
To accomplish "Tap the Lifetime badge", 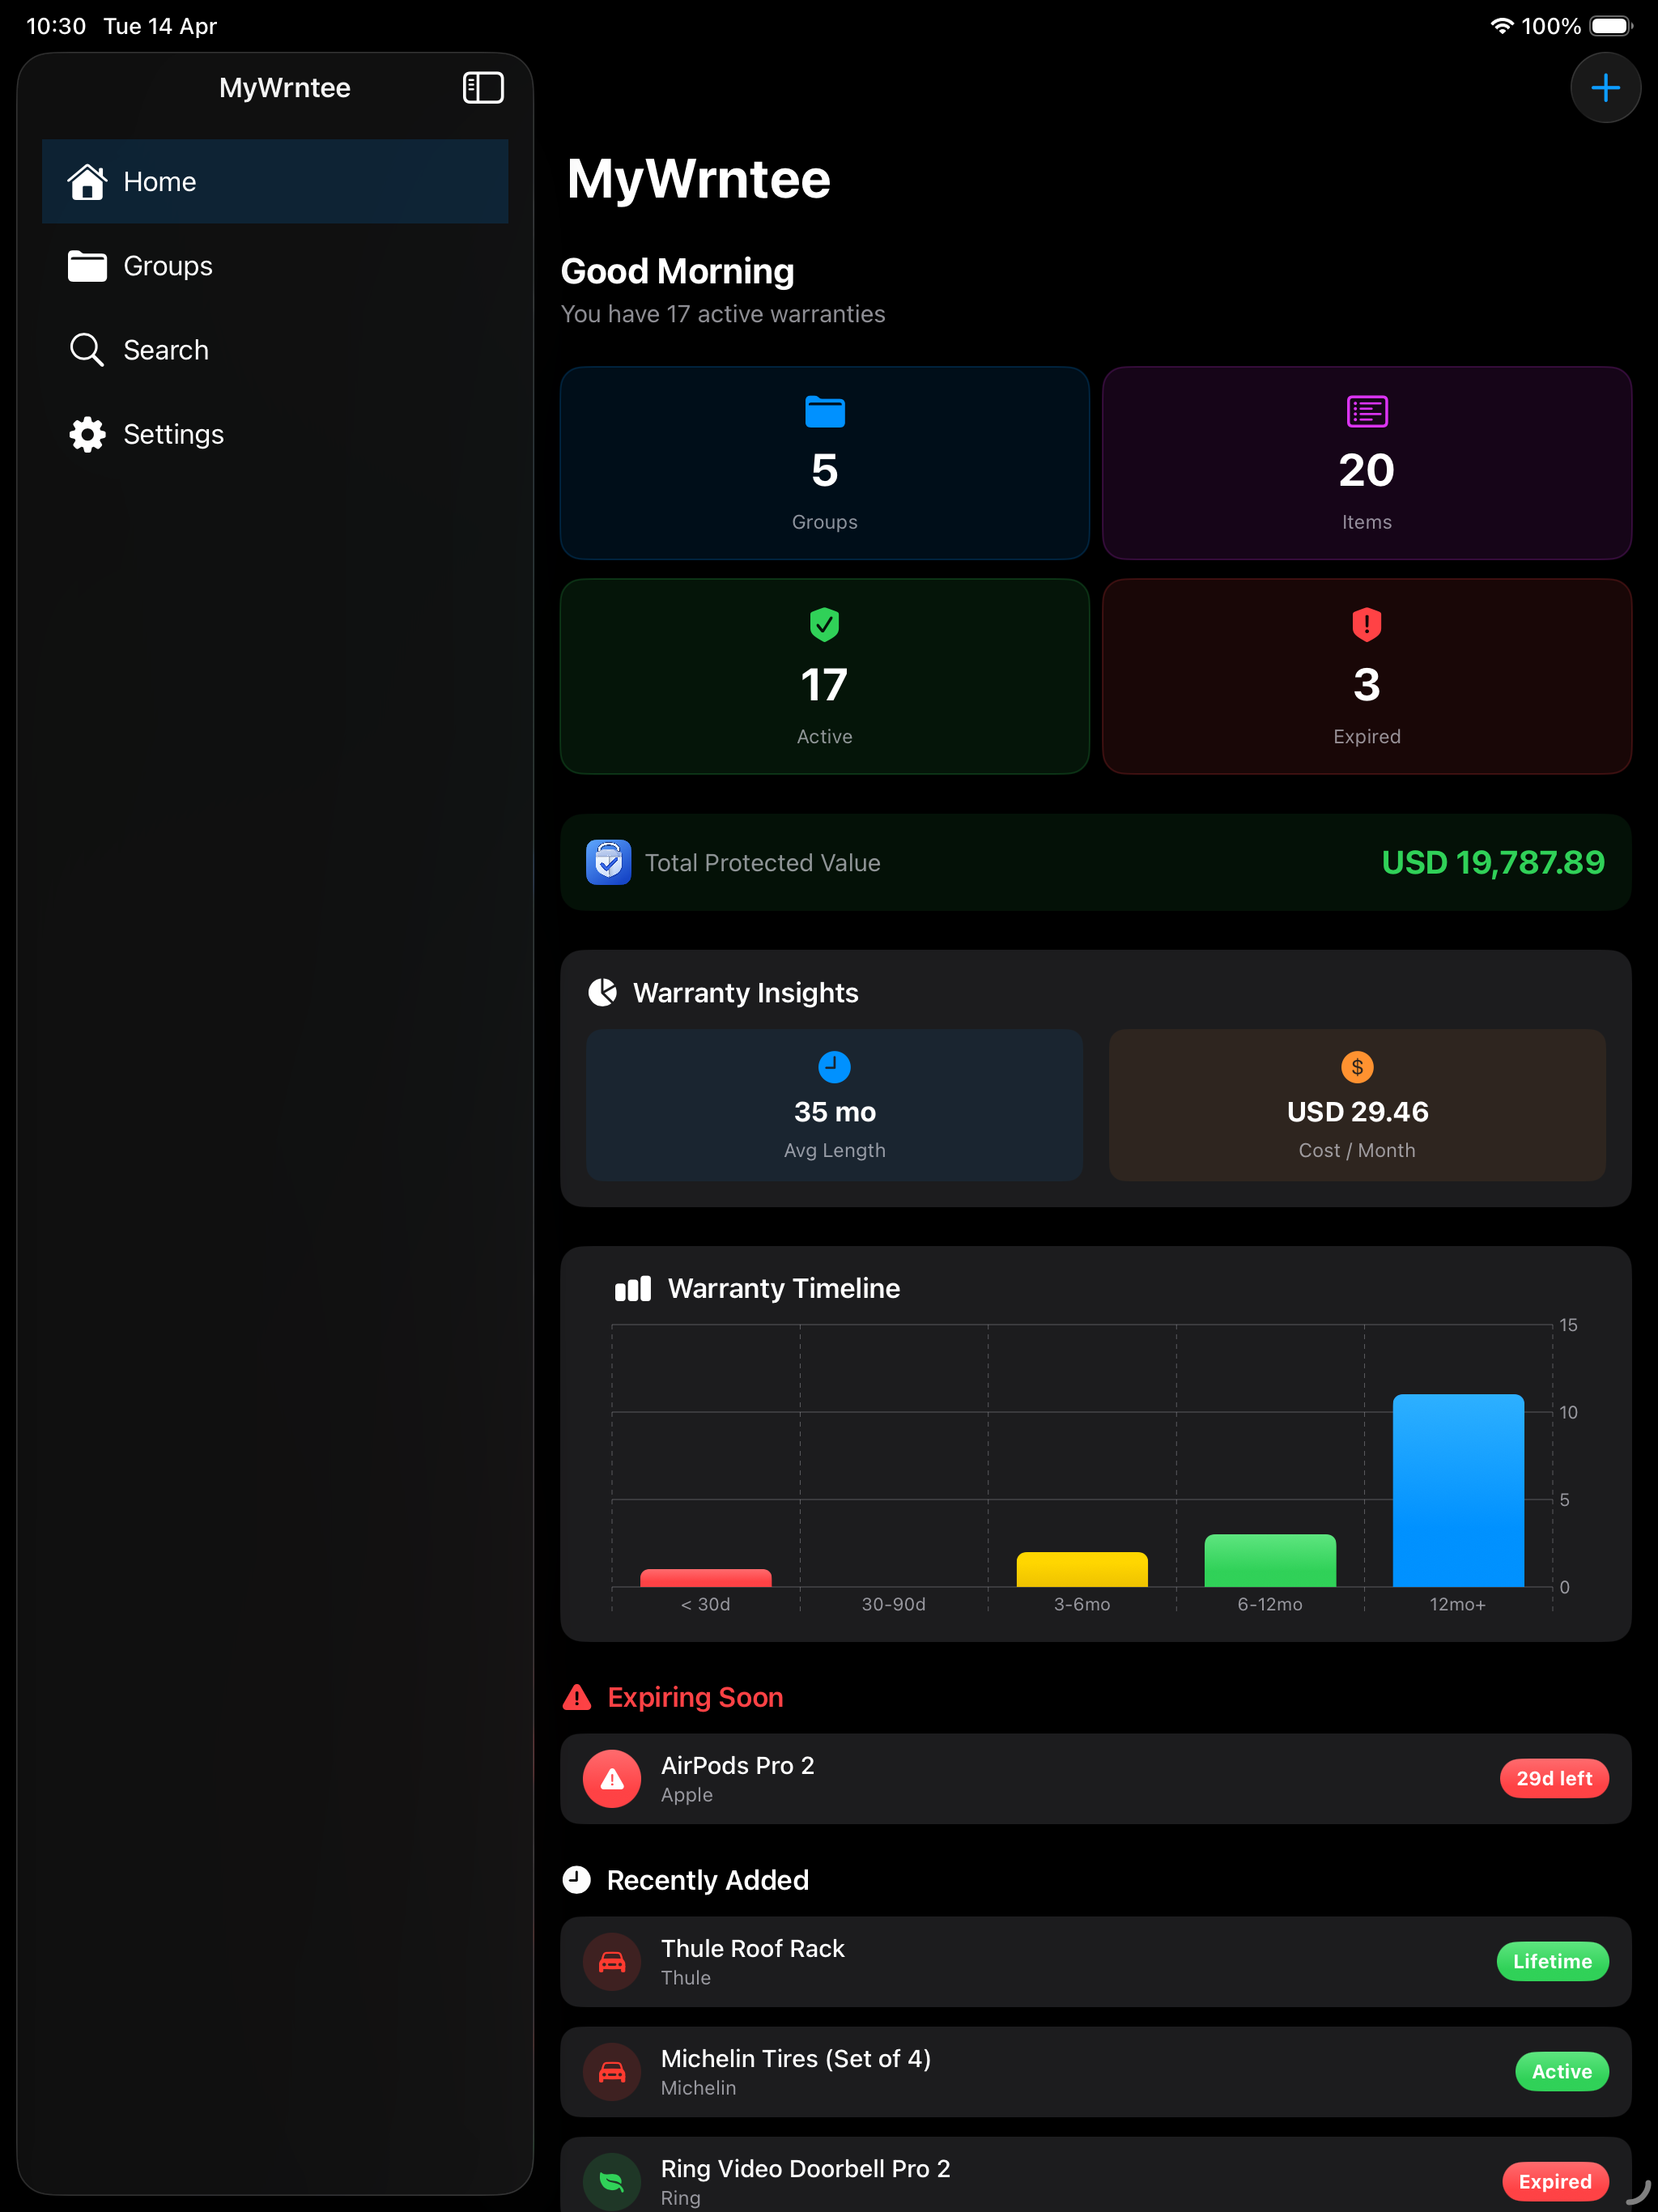I will (1552, 1961).
